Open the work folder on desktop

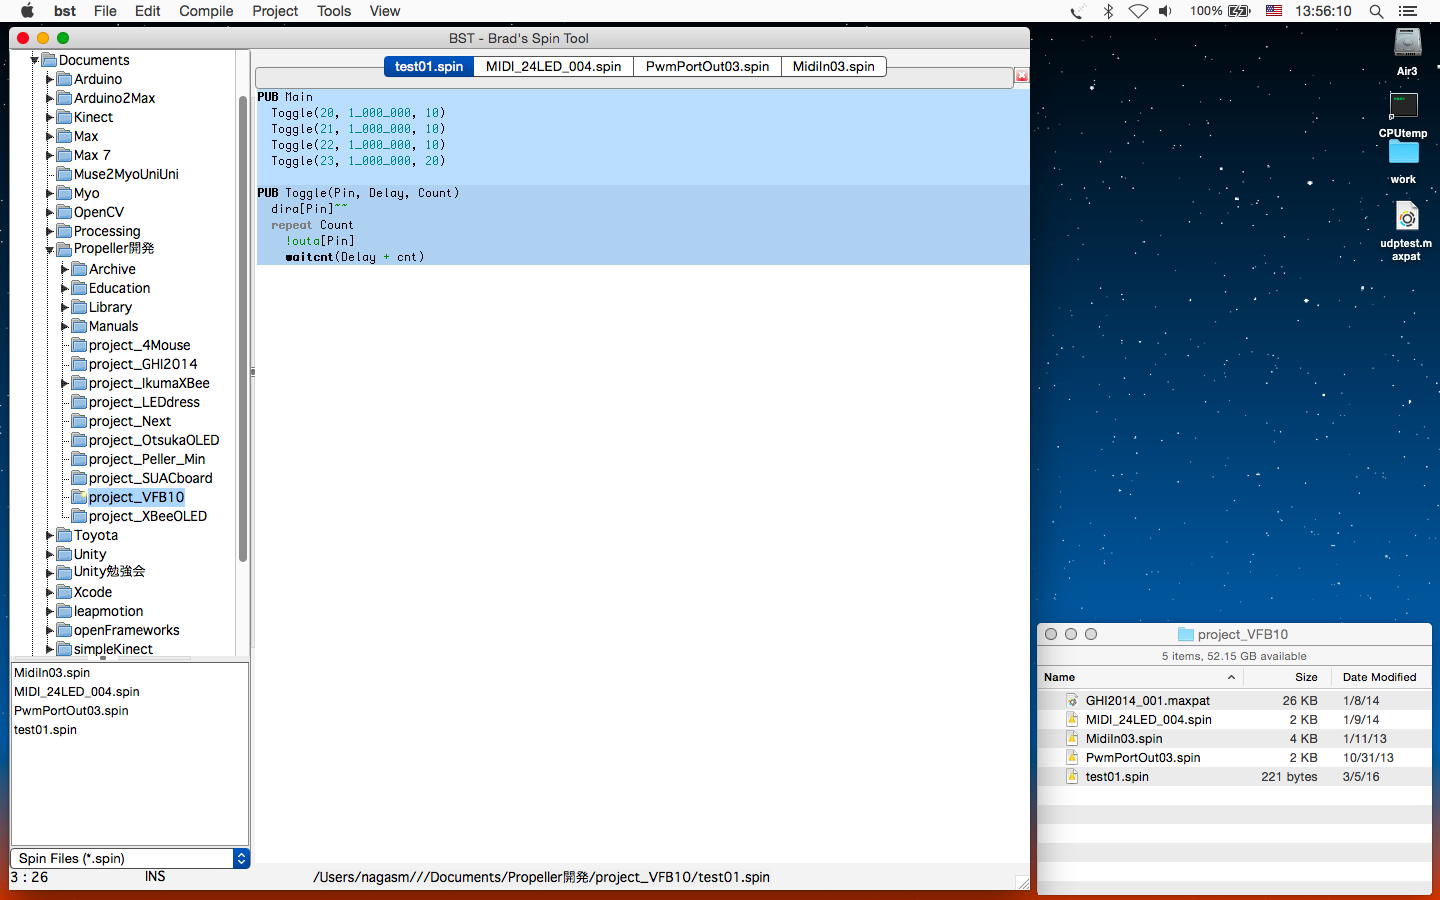pyautogui.click(x=1403, y=153)
